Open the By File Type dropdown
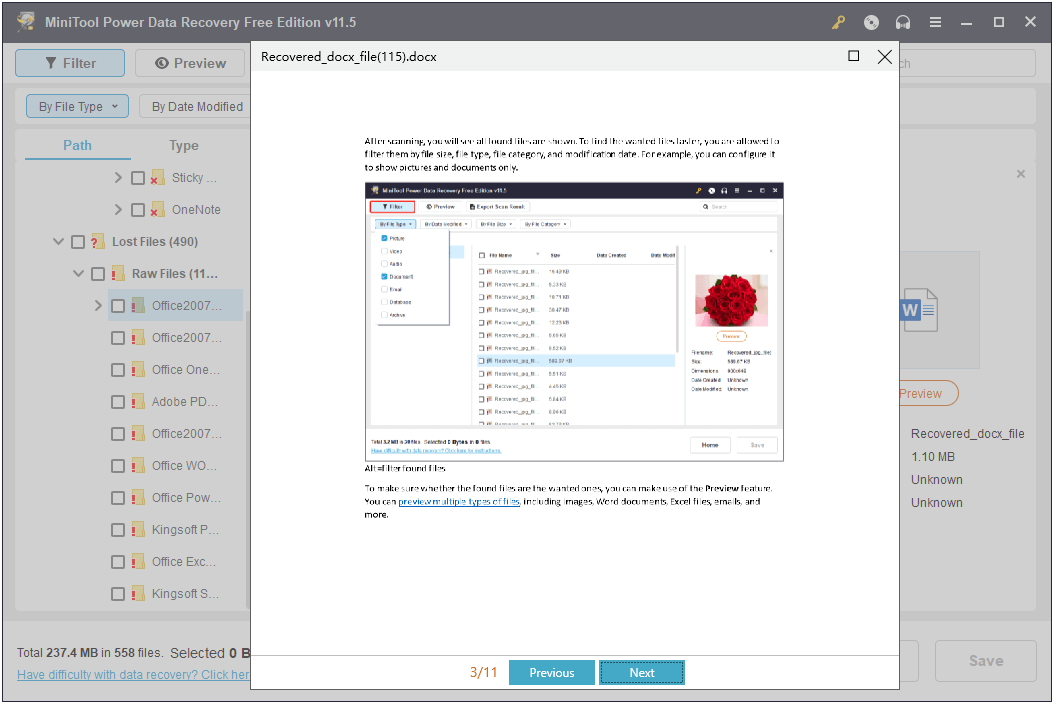1054x704 pixels. pyautogui.click(x=77, y=106)
